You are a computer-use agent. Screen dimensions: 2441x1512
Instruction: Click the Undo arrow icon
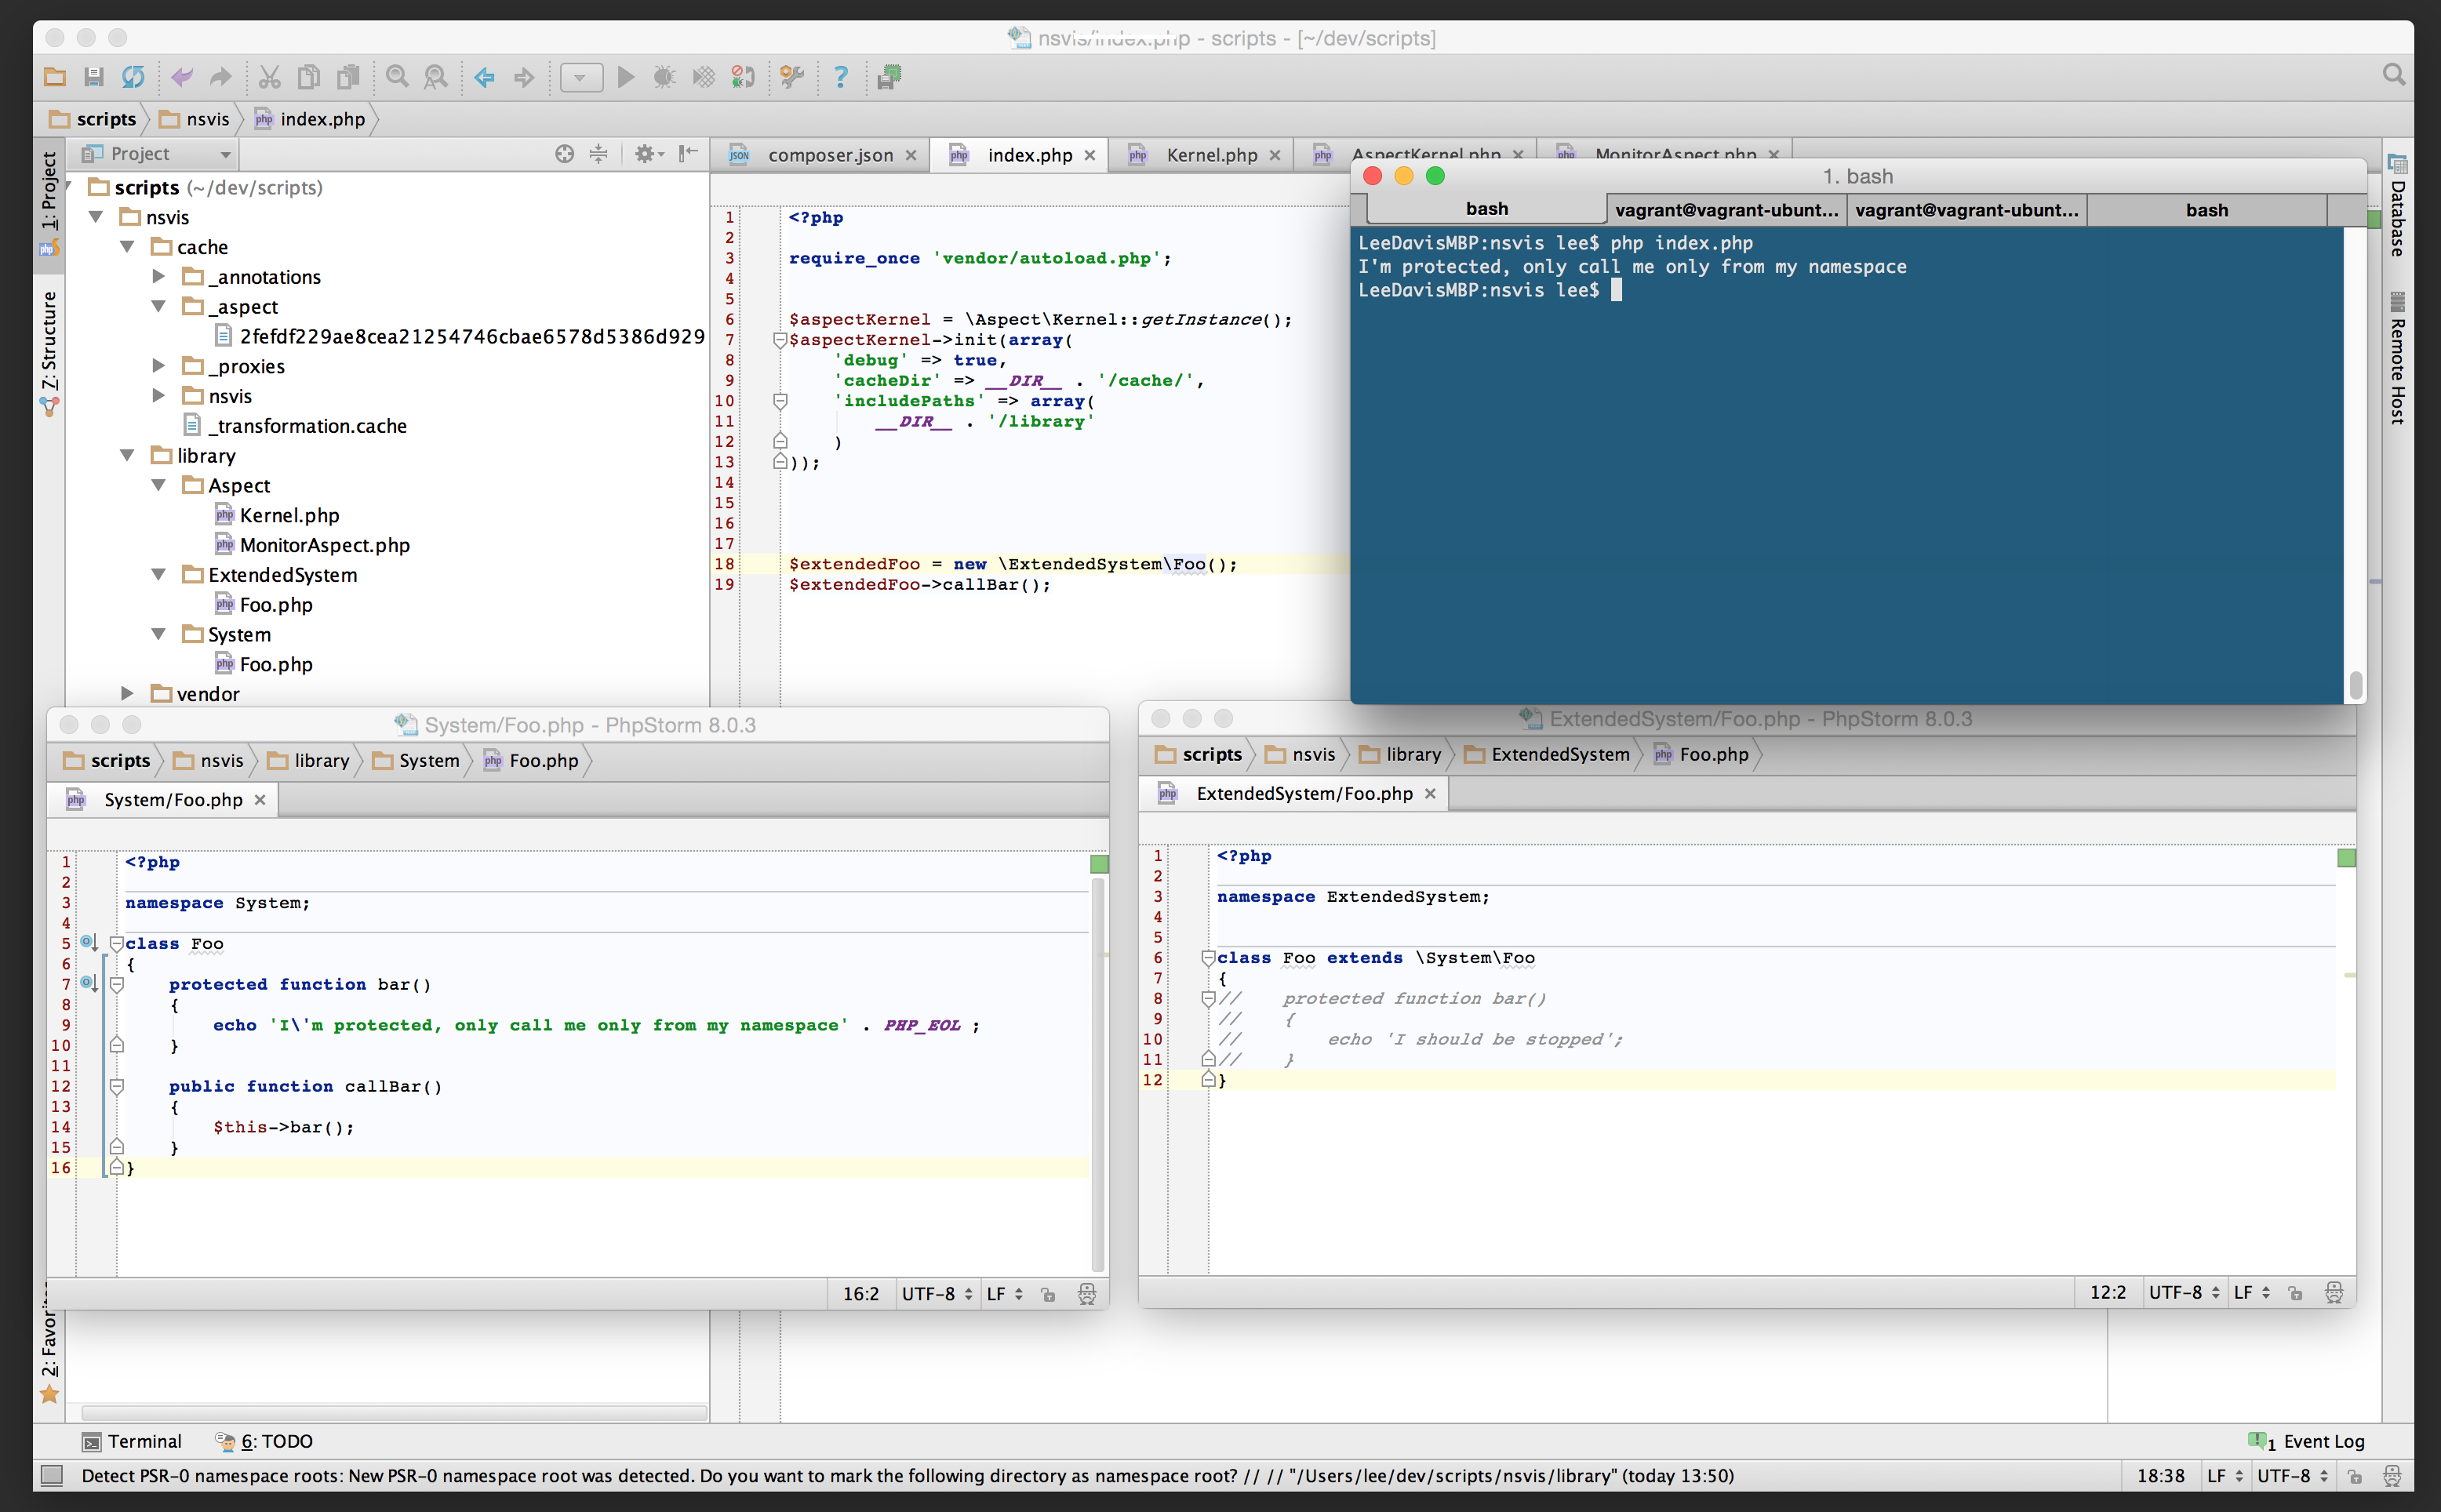[x=182, y=77]
